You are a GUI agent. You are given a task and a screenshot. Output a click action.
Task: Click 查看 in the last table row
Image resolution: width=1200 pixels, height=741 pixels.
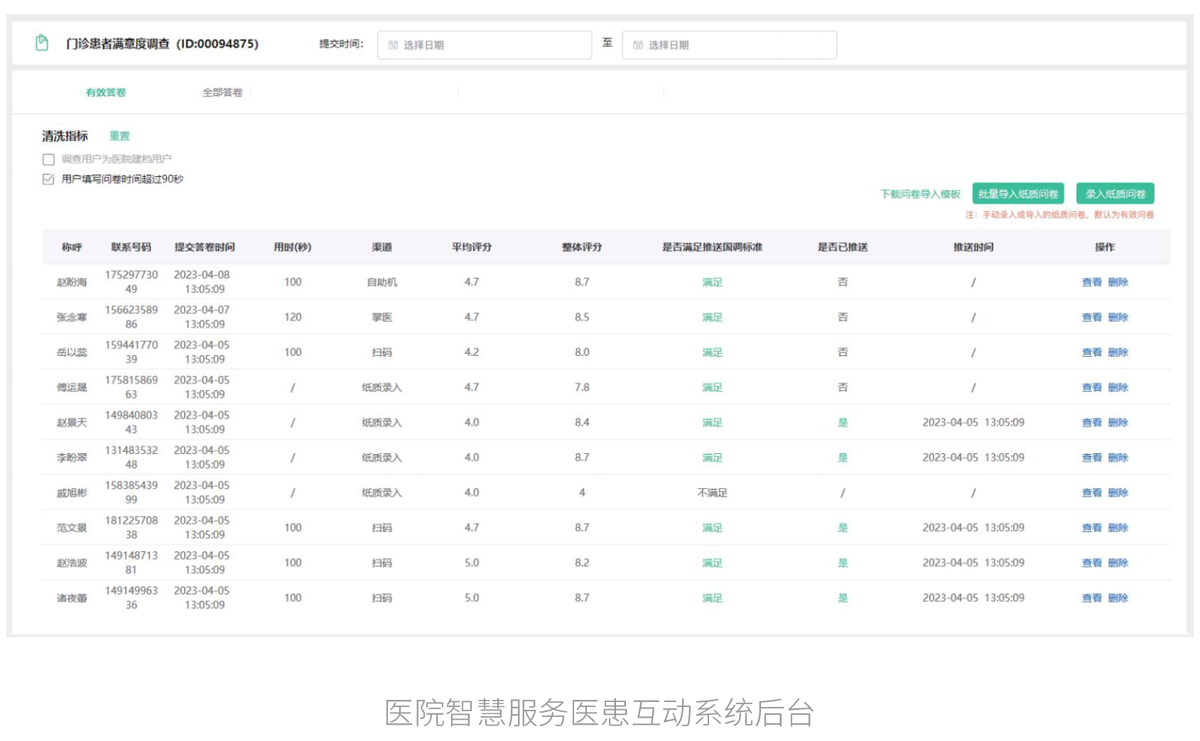point(1091,598)
